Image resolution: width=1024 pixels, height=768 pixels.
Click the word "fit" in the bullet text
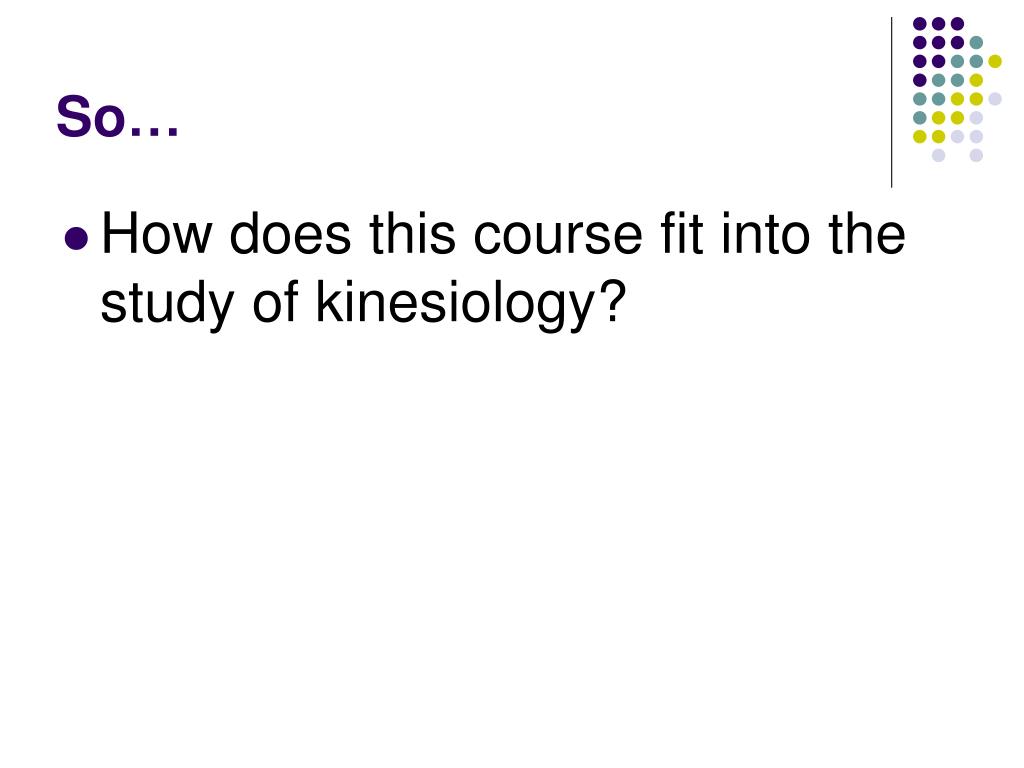click(682, 234)
